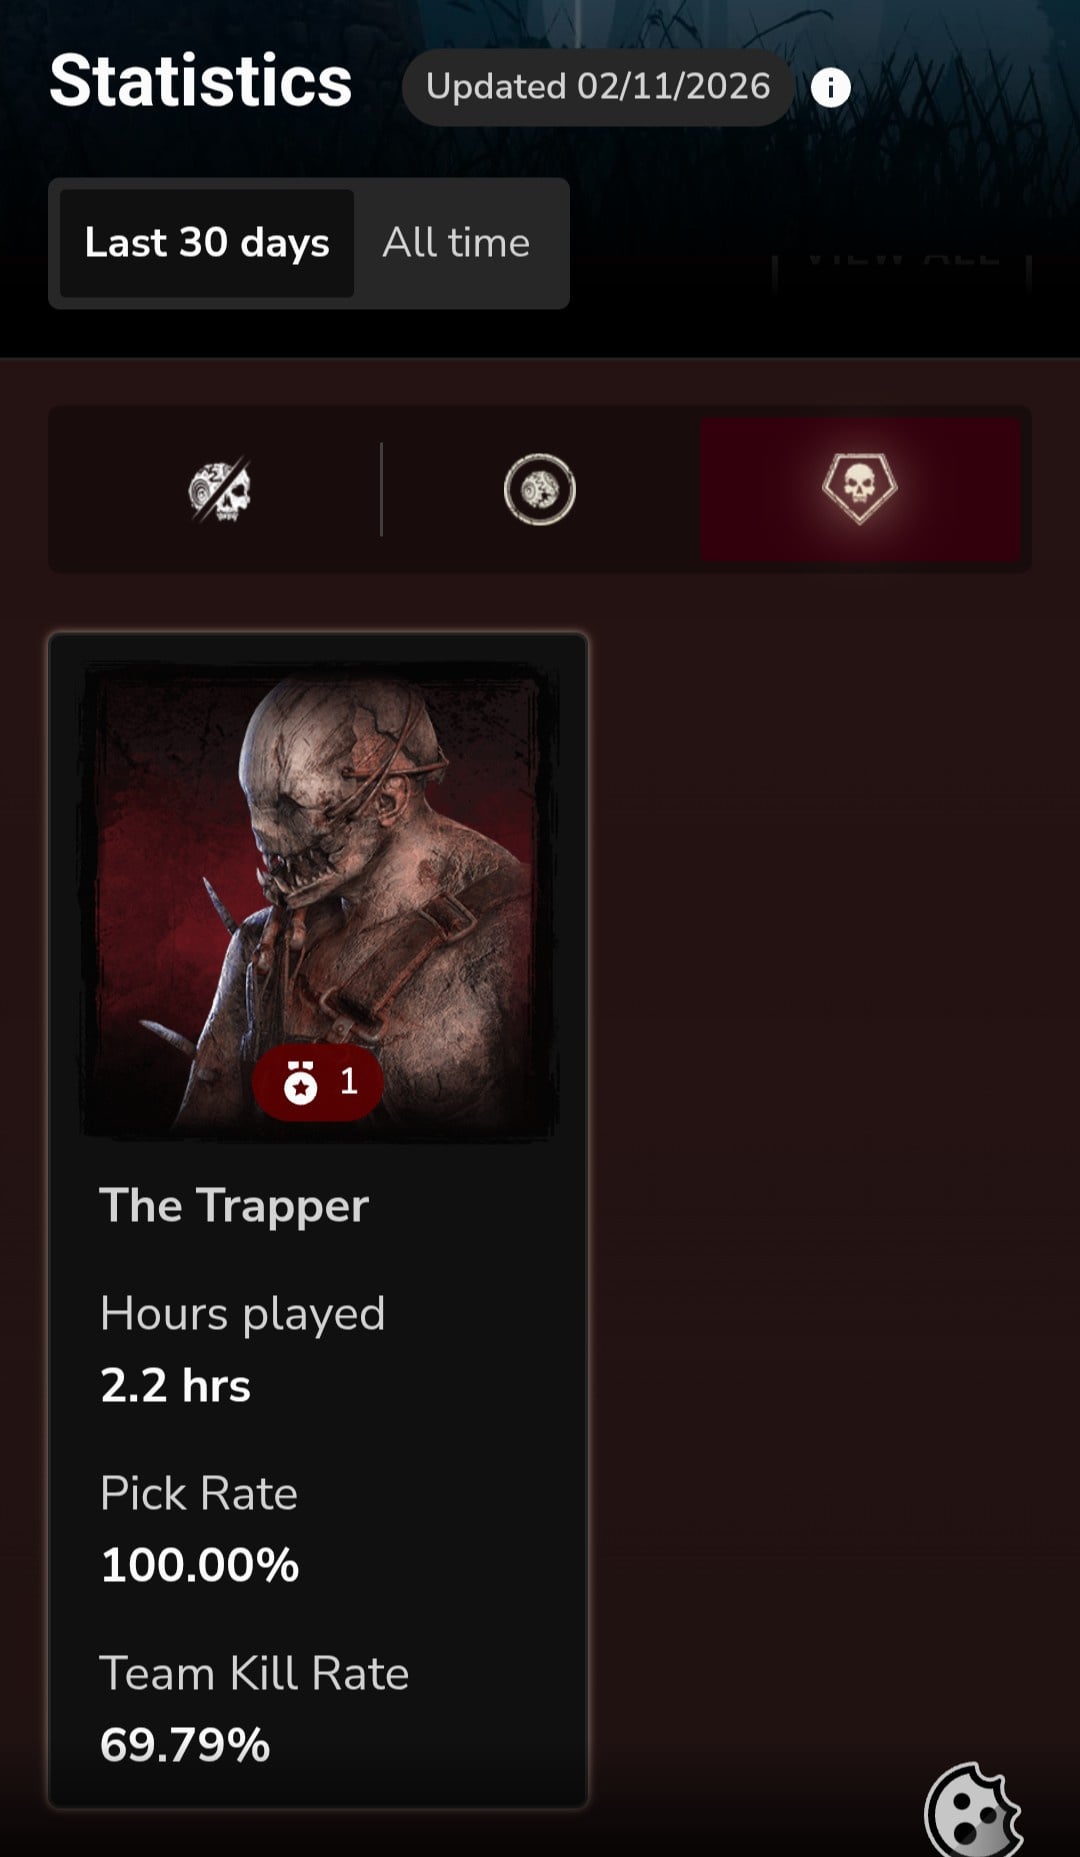
Task: Click the prestige medal icon on Trapper card
Action: (x=301, y=1082)
